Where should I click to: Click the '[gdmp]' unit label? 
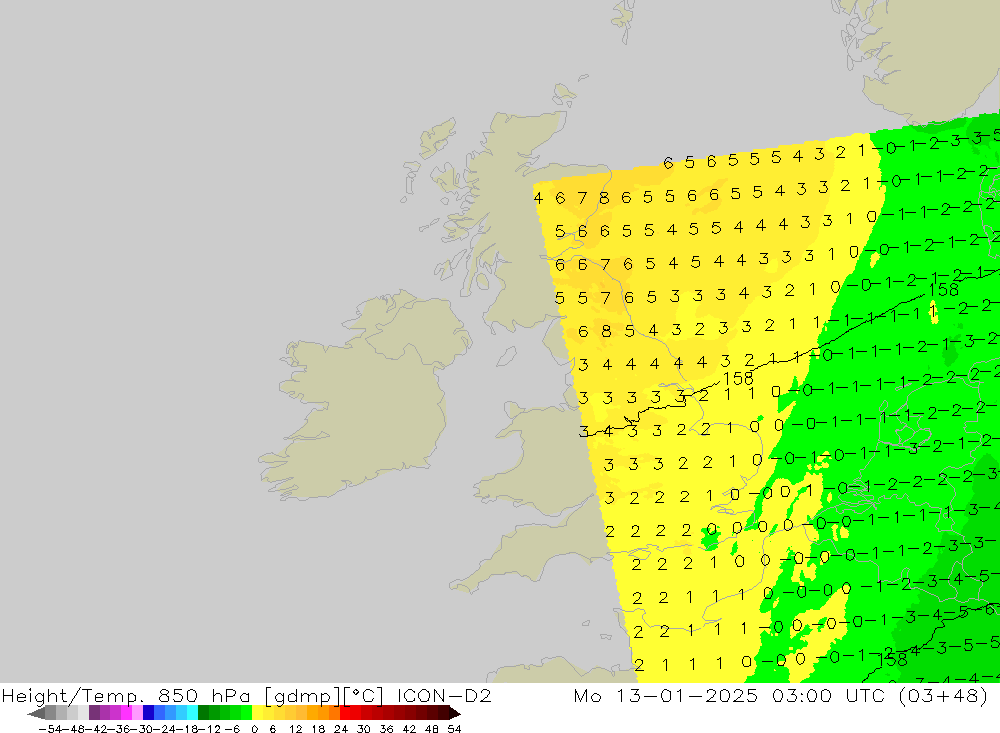[301, 696]
